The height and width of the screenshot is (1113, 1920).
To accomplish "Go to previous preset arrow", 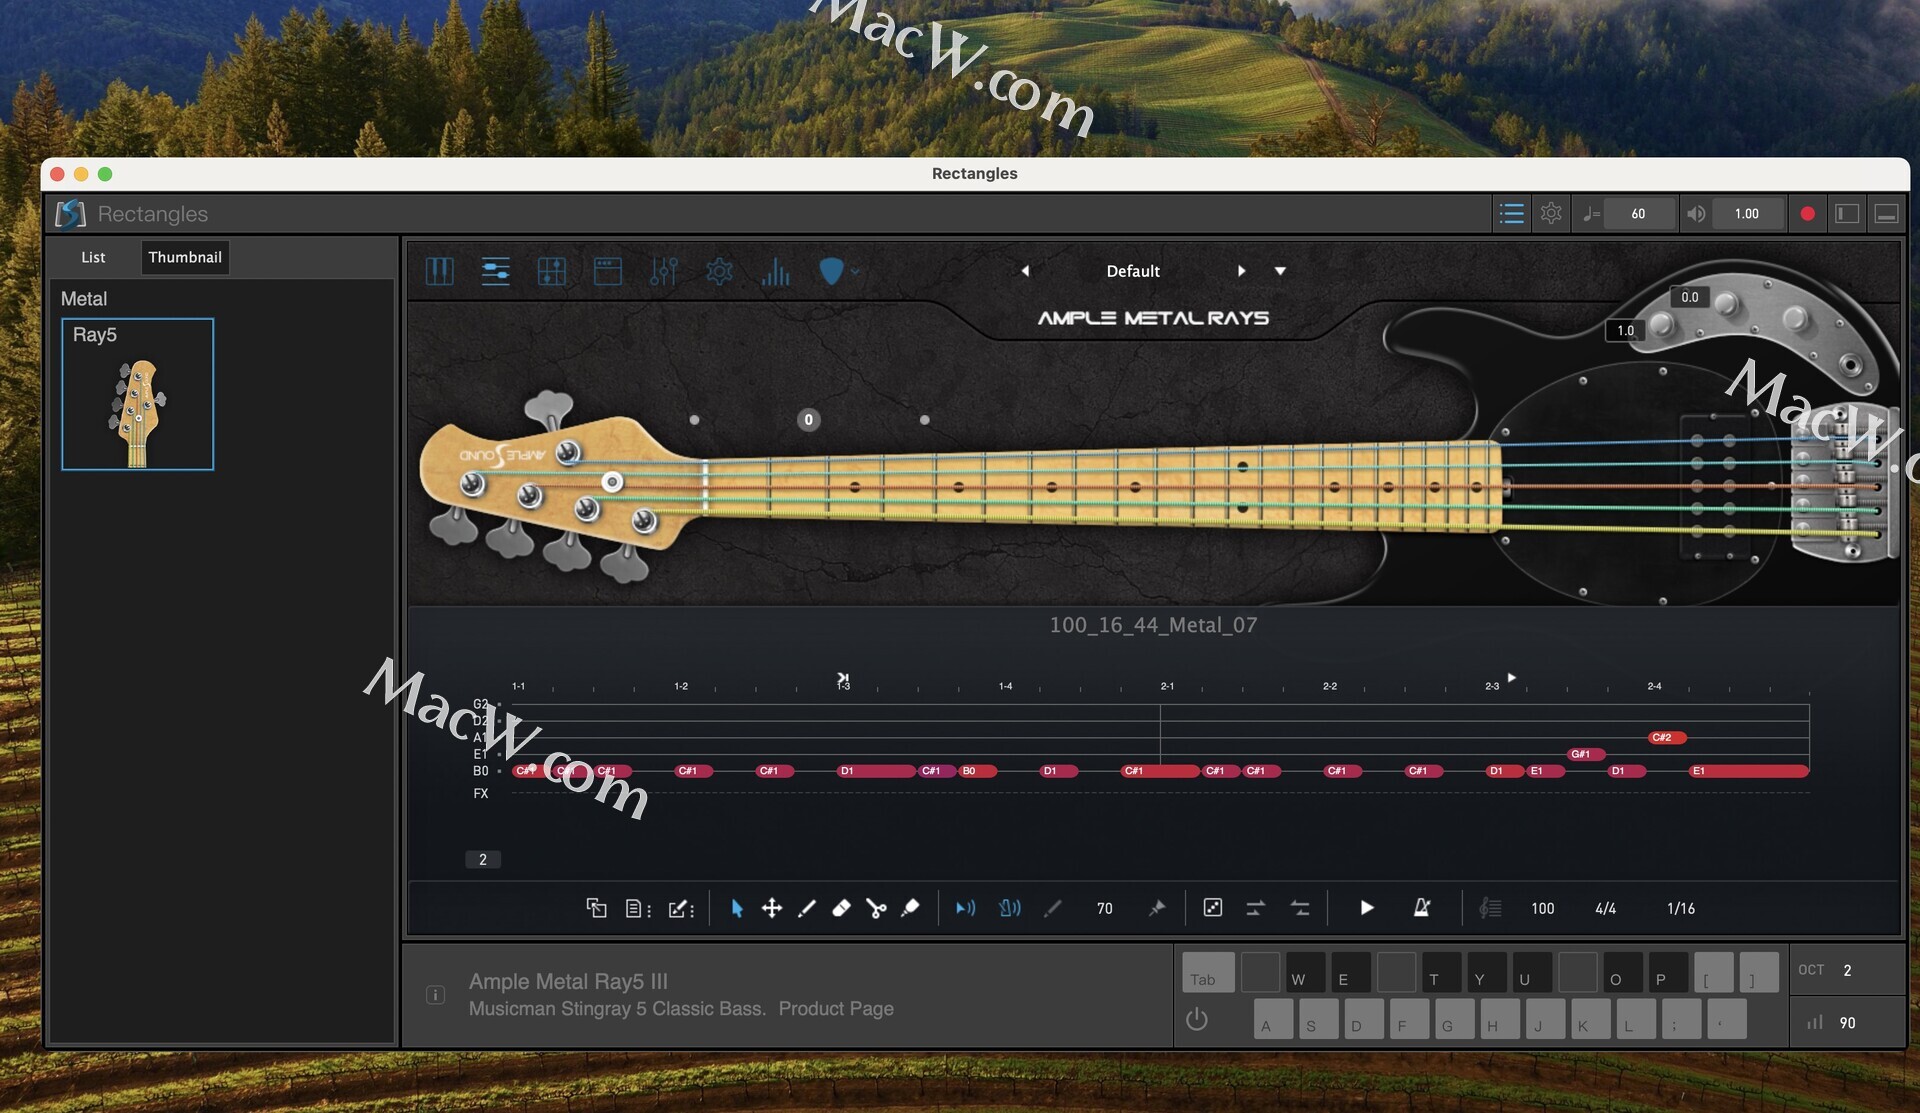I will coord(1025,271).
